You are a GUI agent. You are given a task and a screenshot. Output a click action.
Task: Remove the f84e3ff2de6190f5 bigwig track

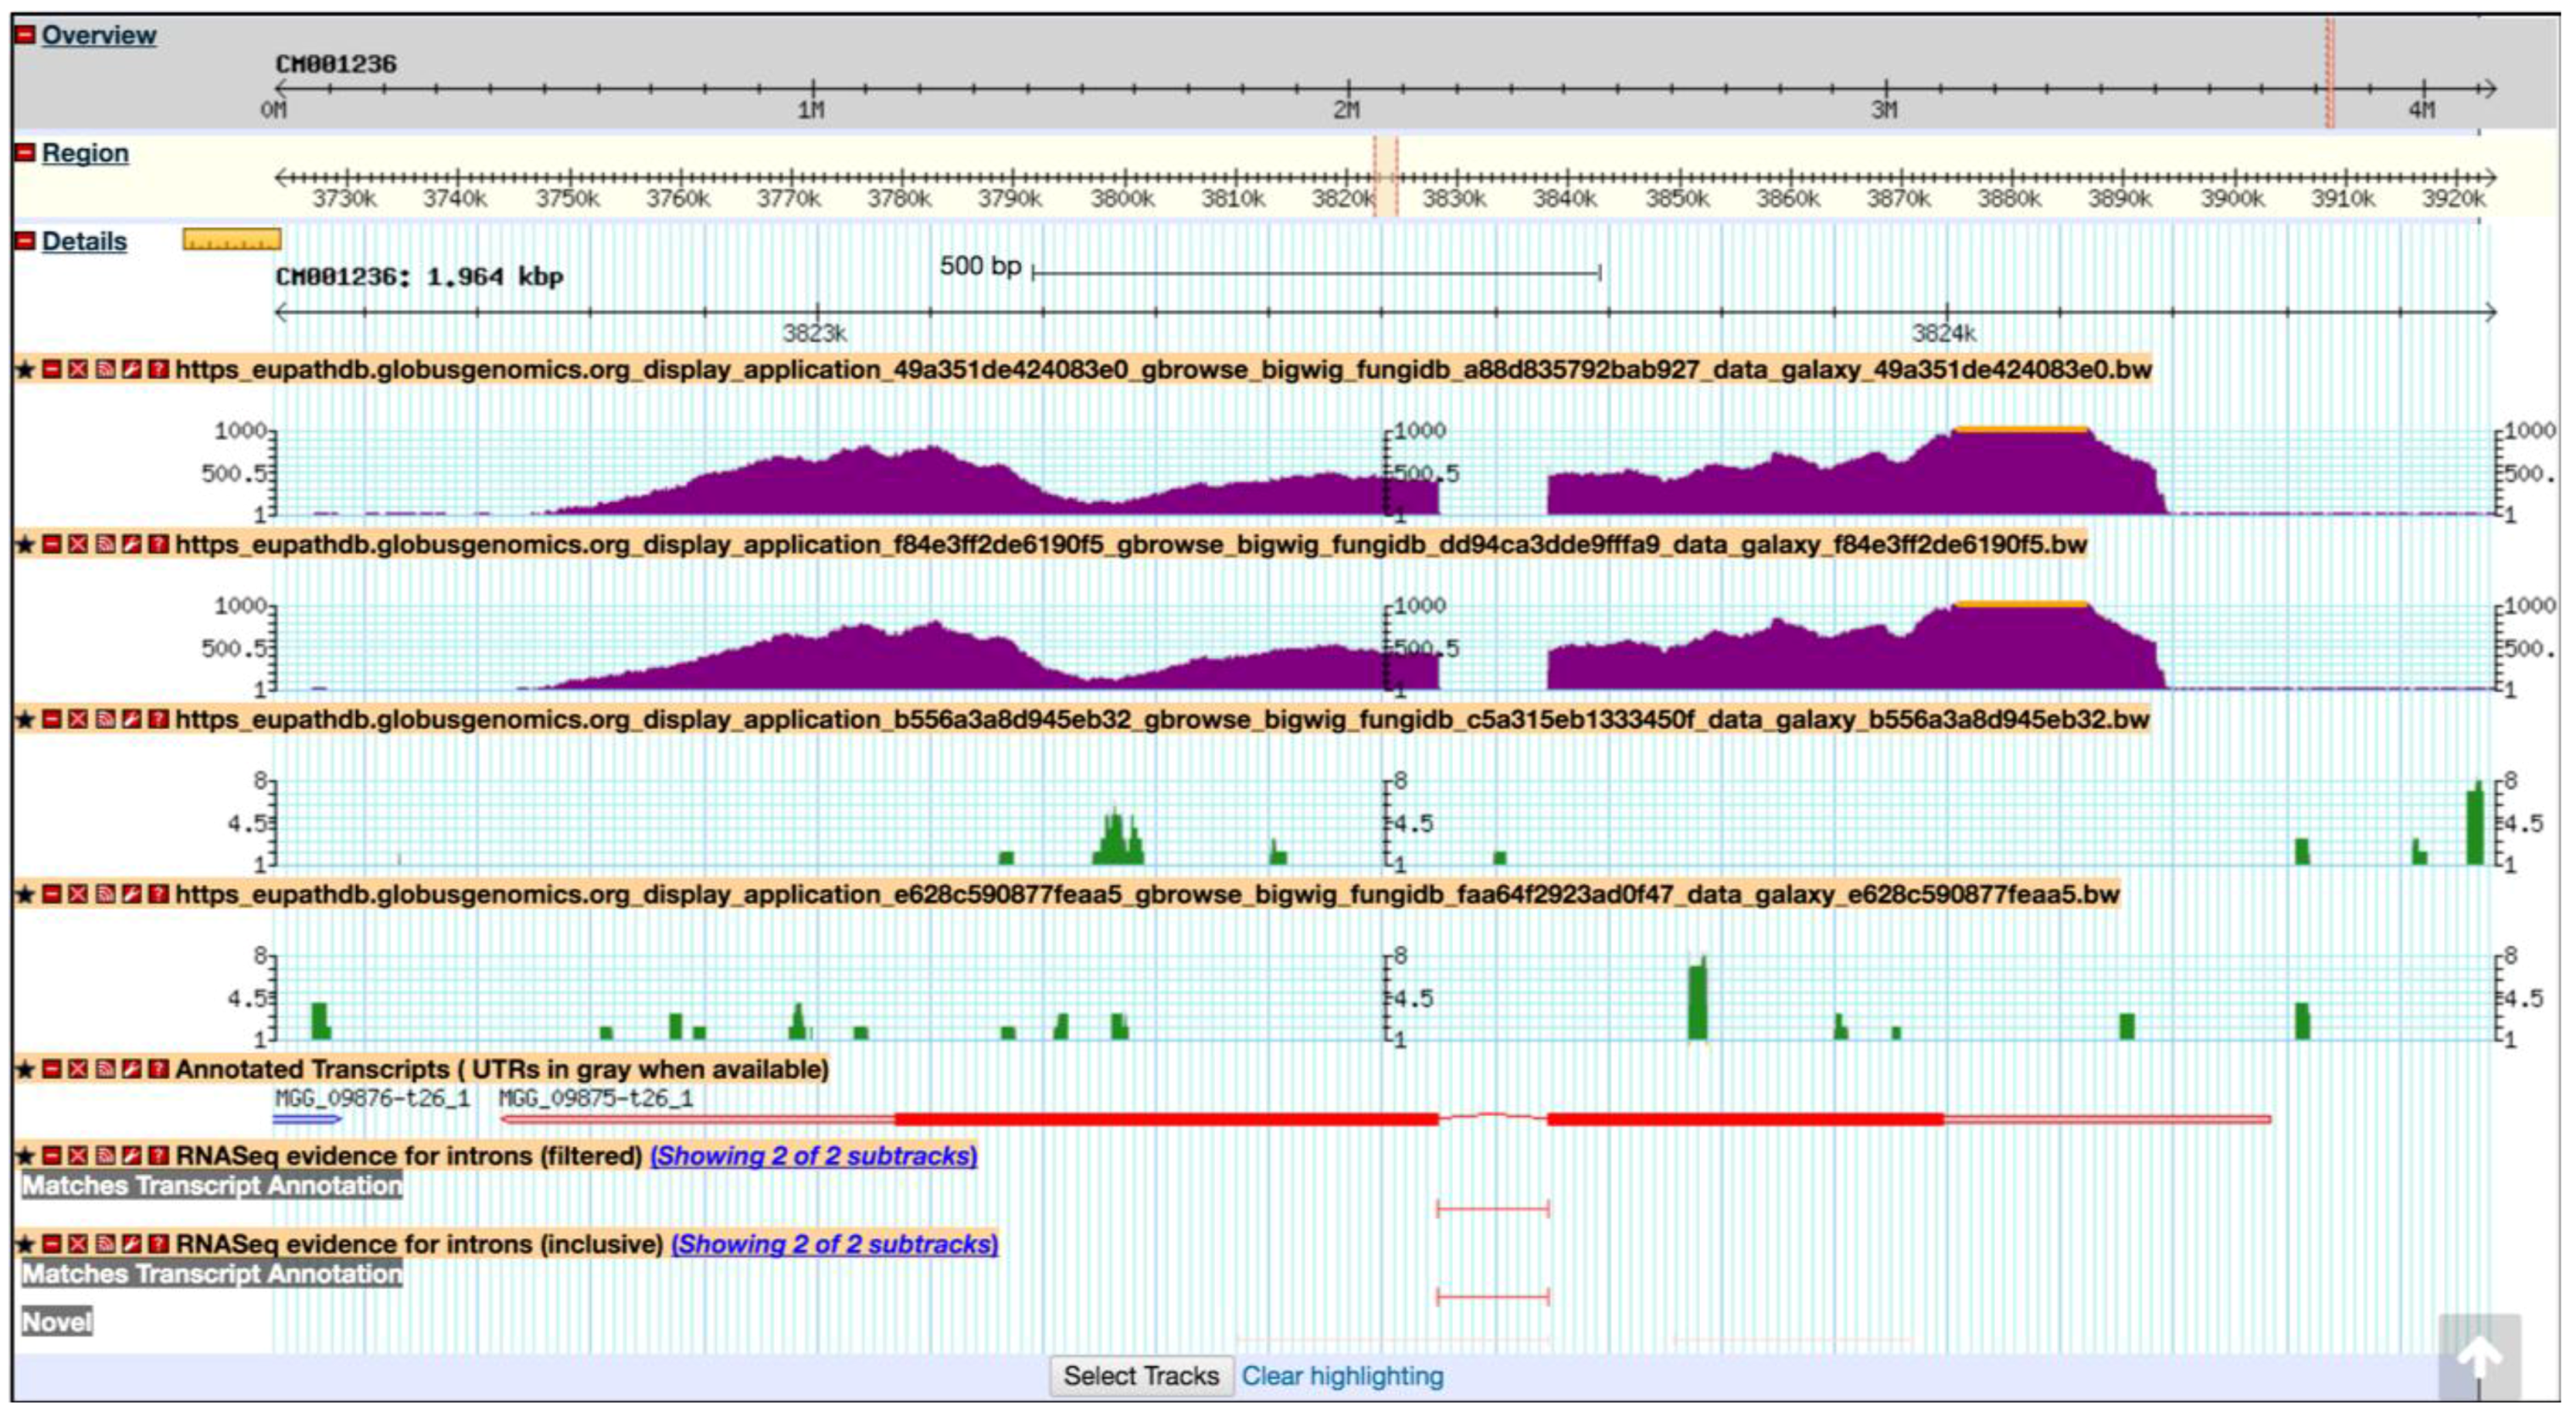tap(78, 545)
